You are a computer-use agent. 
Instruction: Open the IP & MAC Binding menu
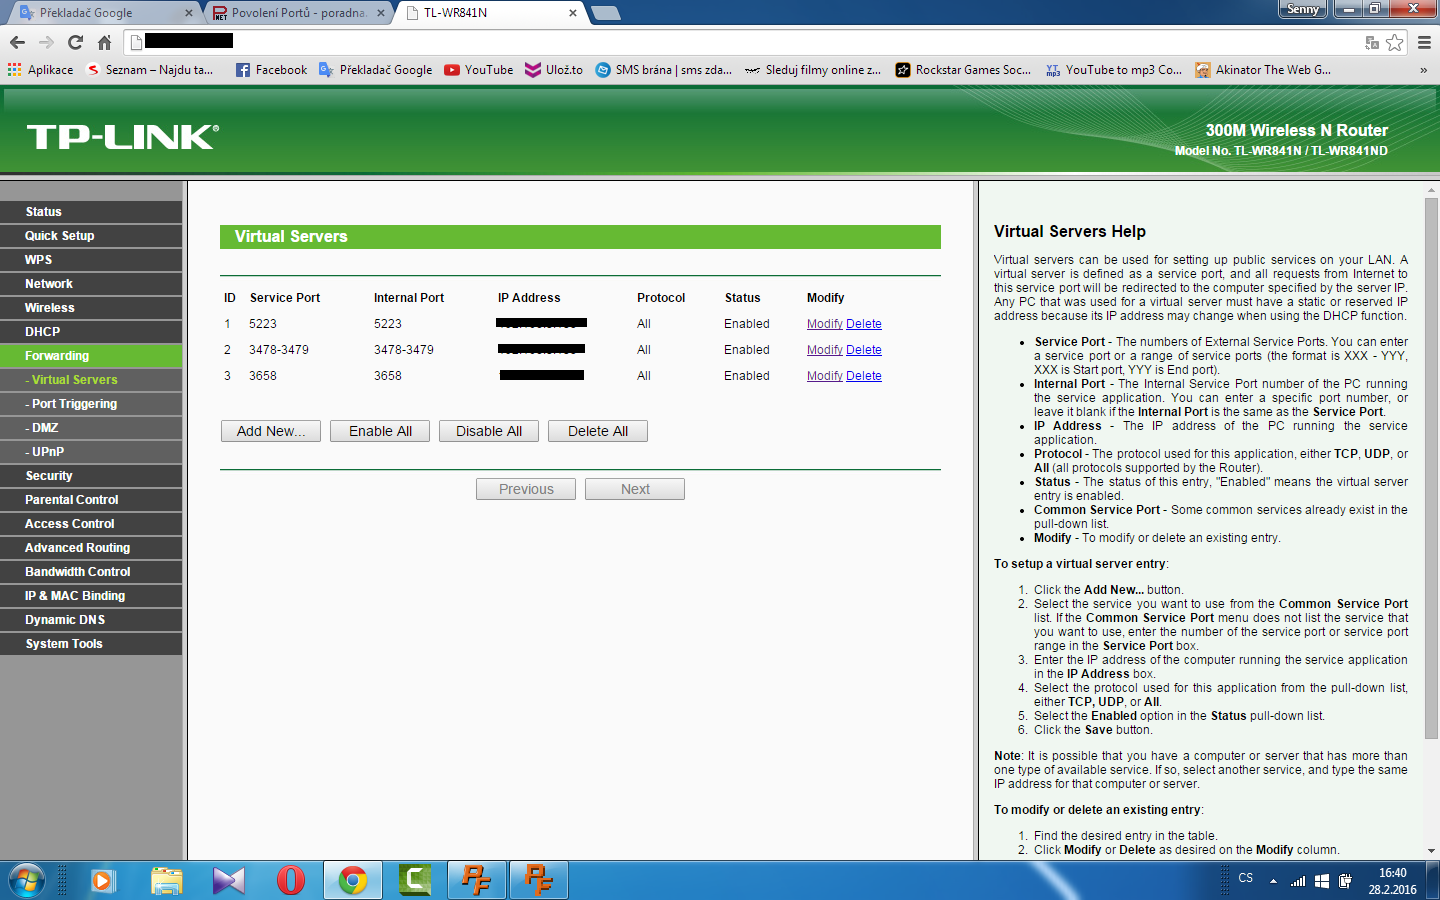(91, 596)
